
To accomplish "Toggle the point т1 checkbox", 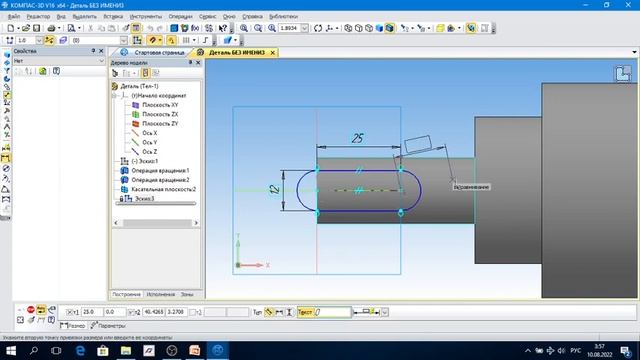I will (69, 312).
